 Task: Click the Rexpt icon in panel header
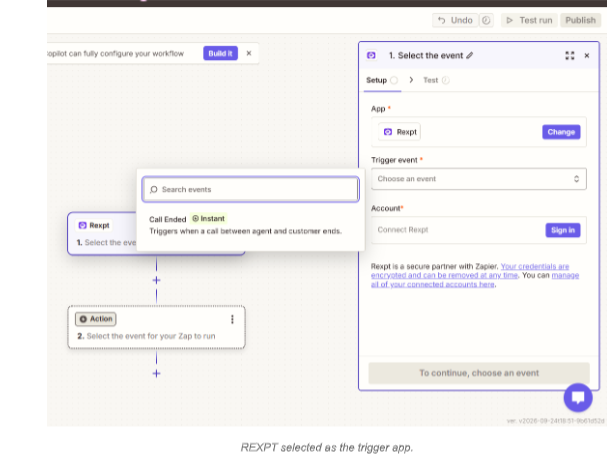(372, 56)
